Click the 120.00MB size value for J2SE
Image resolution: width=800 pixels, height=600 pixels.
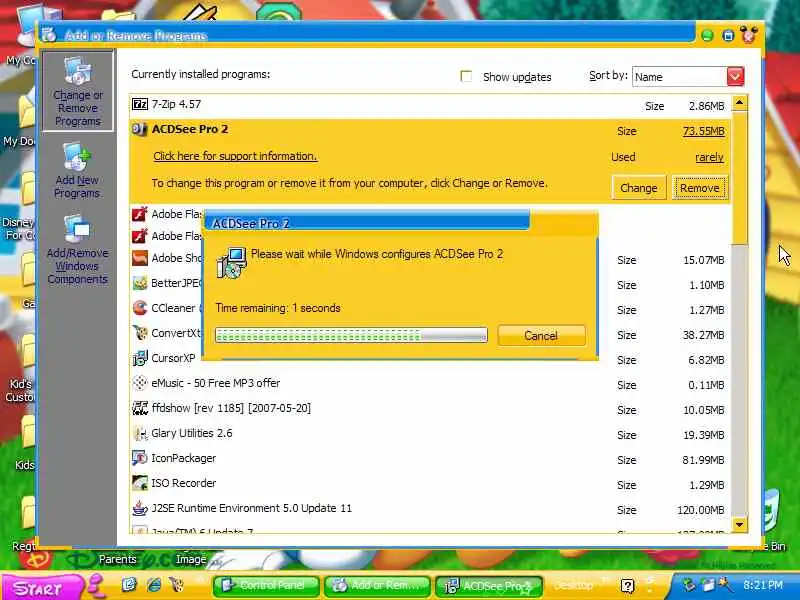701,510
